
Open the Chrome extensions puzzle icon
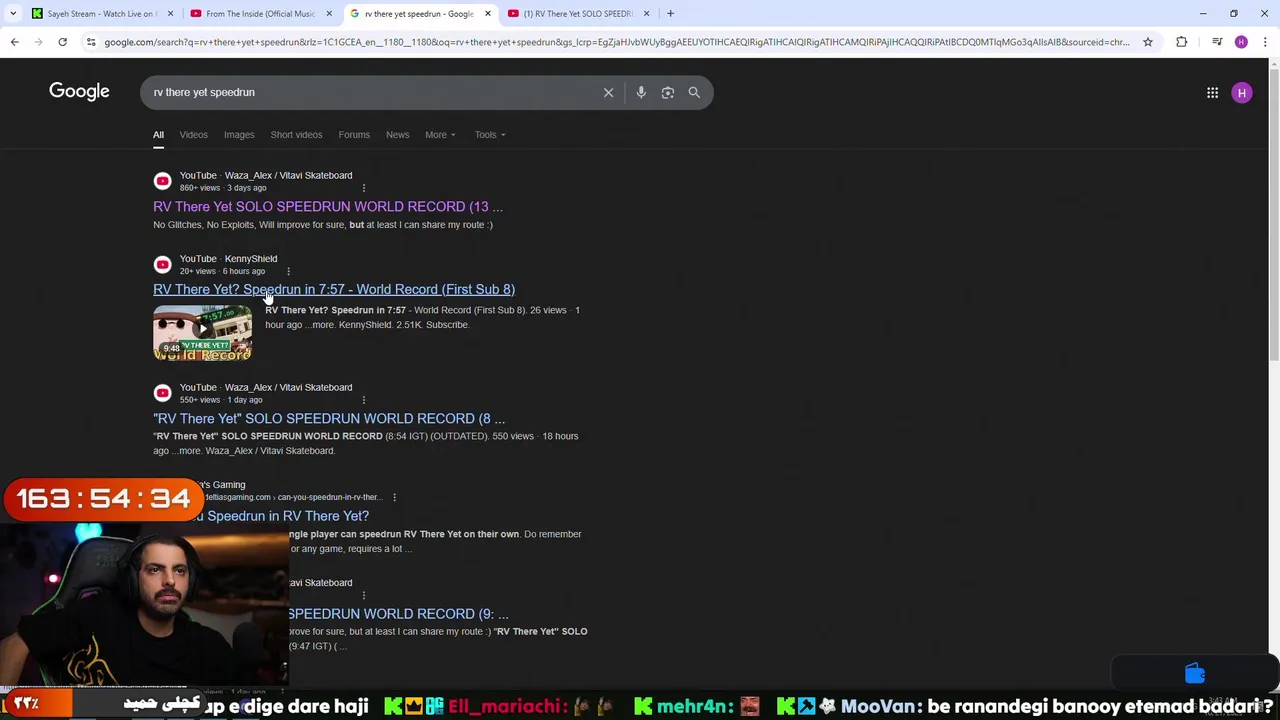(x=1182, y=42)
